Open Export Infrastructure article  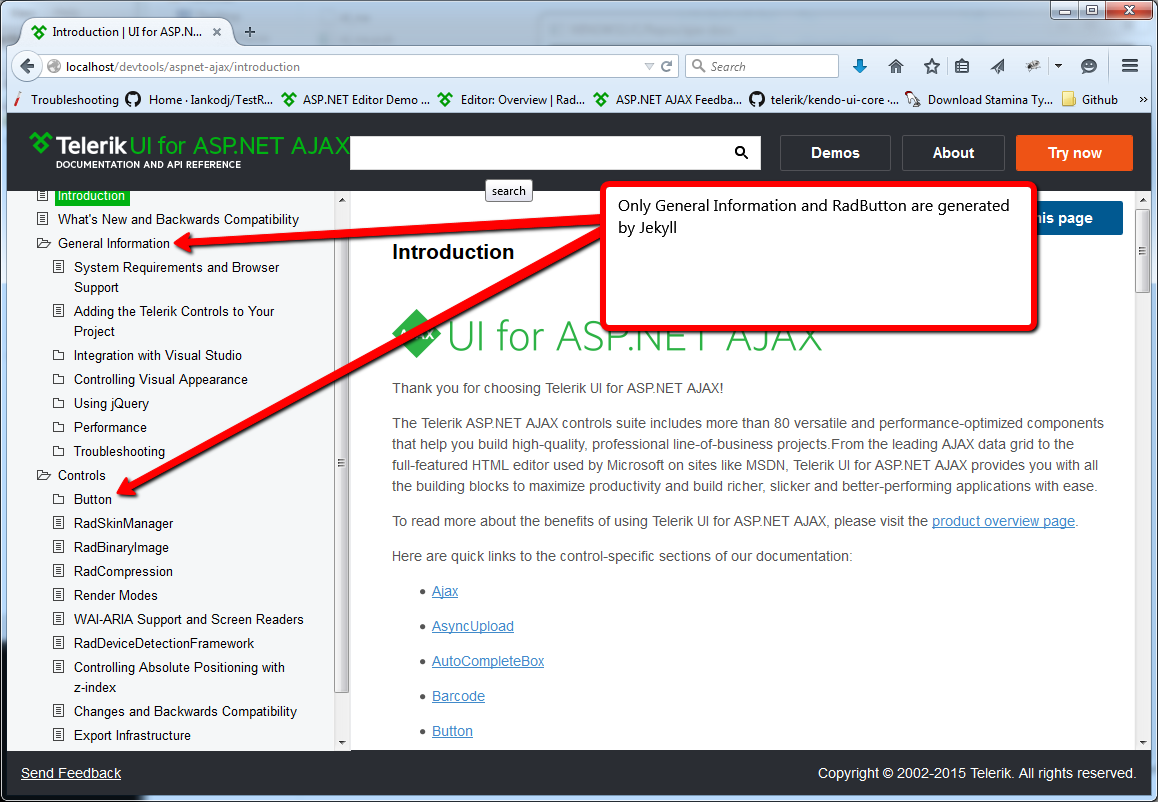click(132, 736)
